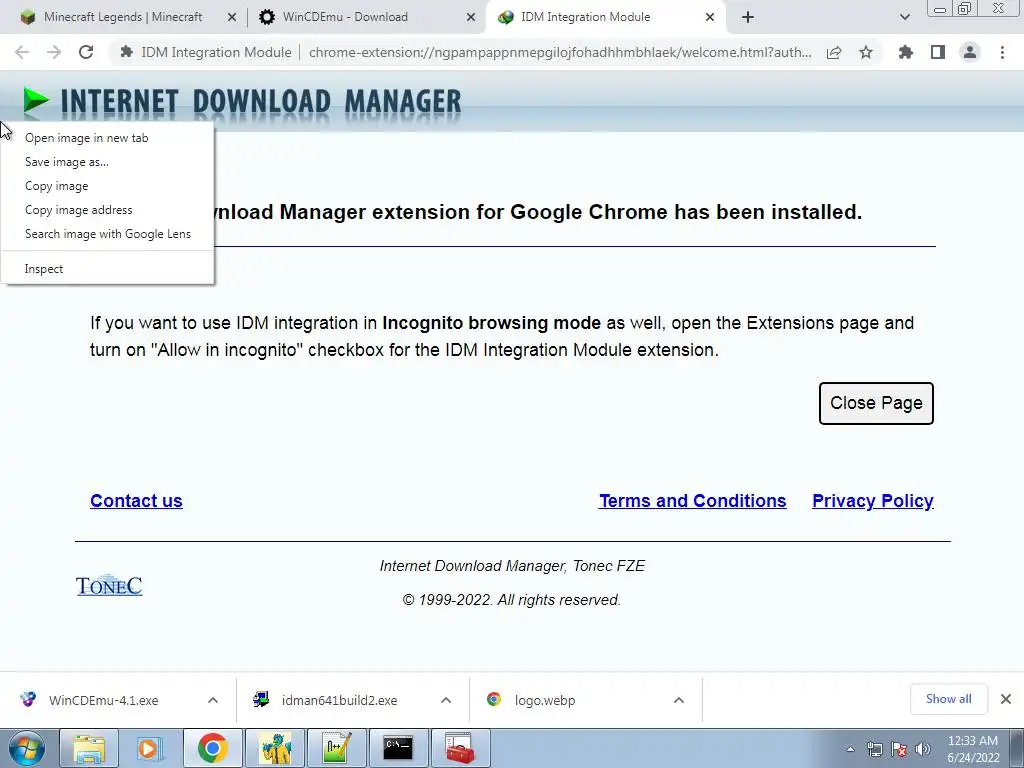Open the Windows Start menu
This screenshot has width=1024, height=768.
click(x=27, y=748)
